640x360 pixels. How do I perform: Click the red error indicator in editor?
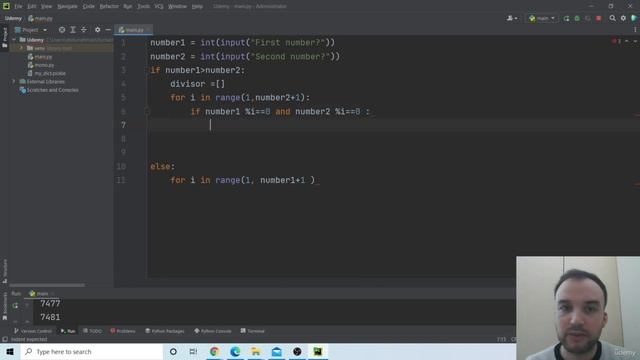pos(616,41)
